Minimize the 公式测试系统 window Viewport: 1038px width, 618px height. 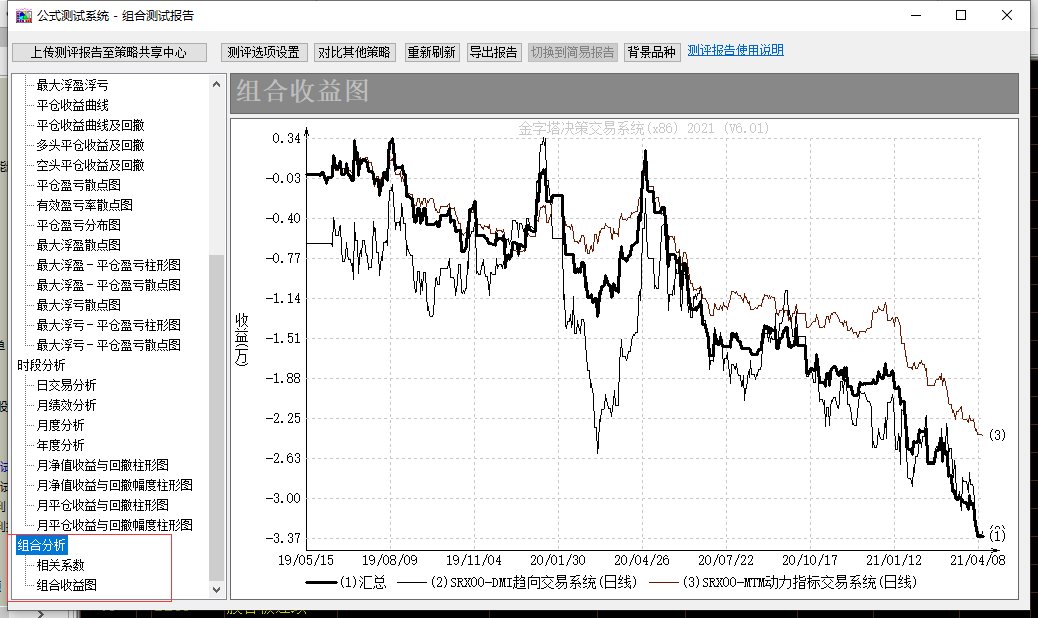(916, 15)
